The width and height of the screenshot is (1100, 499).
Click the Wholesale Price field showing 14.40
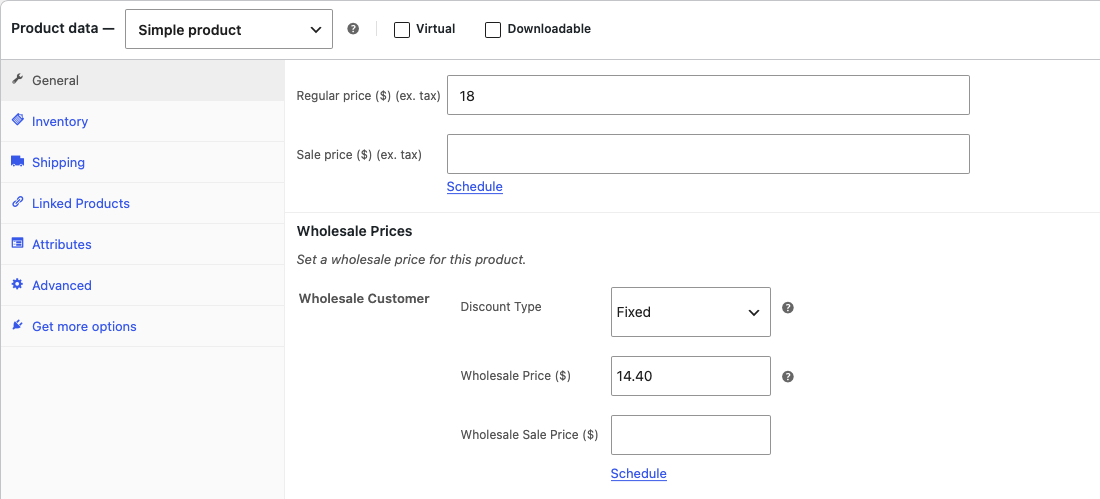[690, 376]
